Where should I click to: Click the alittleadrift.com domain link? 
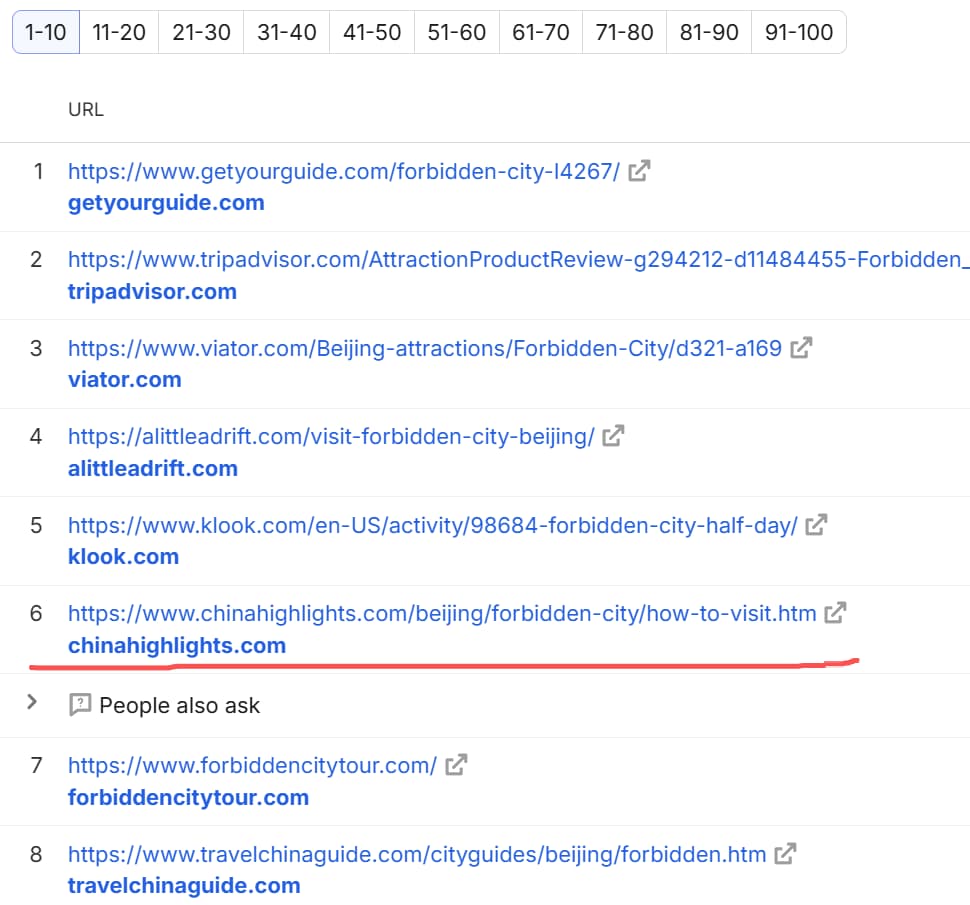153,468
